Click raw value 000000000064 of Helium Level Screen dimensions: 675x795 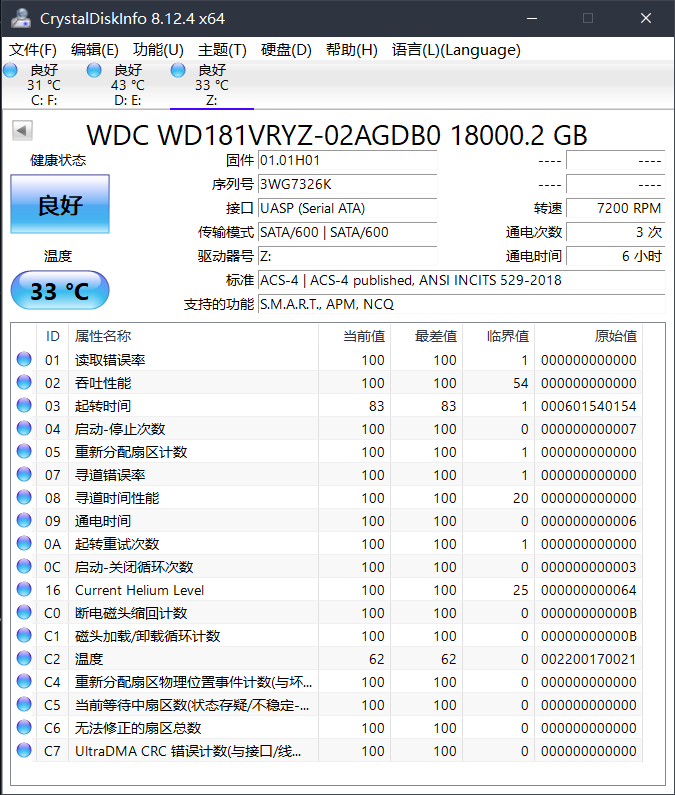tap(588, 590)
